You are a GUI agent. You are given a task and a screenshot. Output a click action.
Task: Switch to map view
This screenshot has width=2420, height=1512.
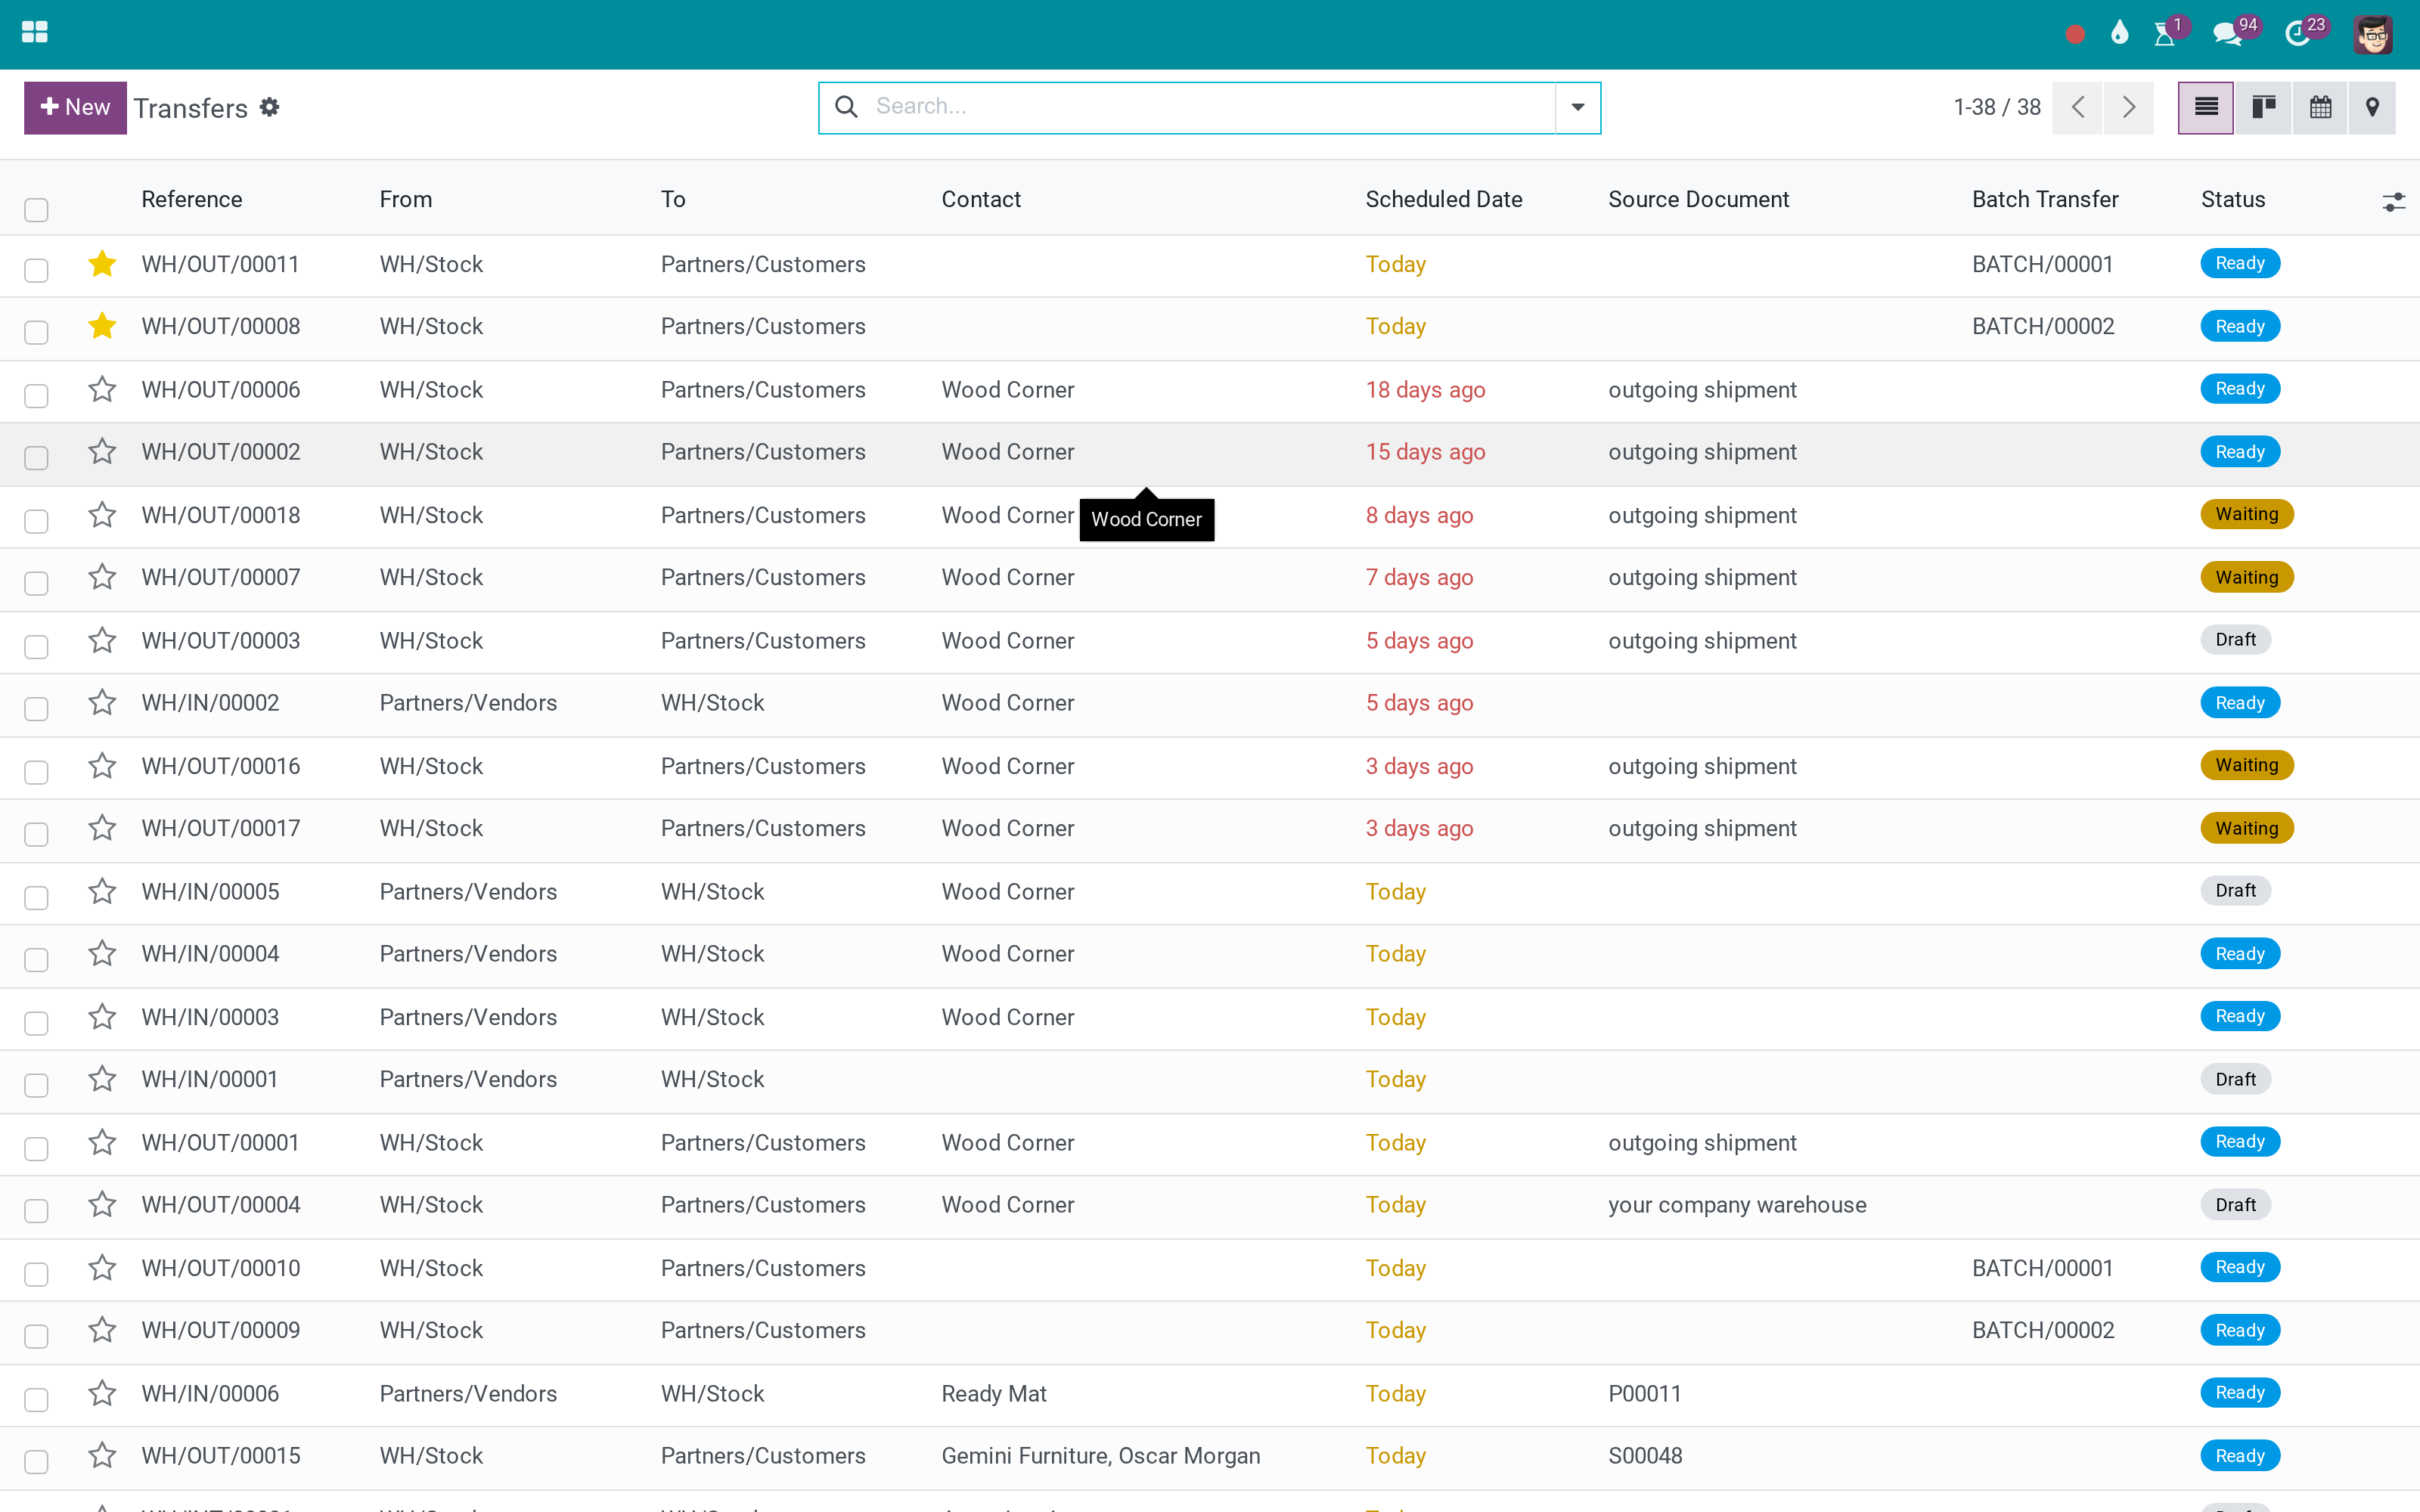tap(2372, 107)
